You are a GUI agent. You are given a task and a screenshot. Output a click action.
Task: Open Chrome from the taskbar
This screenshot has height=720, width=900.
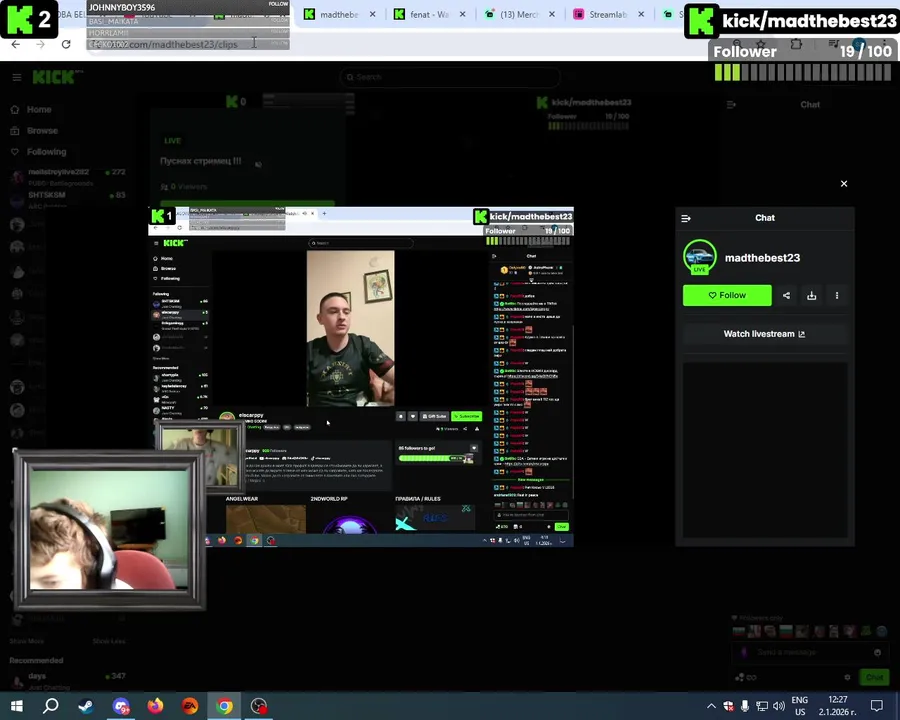[x=224, y=706]
